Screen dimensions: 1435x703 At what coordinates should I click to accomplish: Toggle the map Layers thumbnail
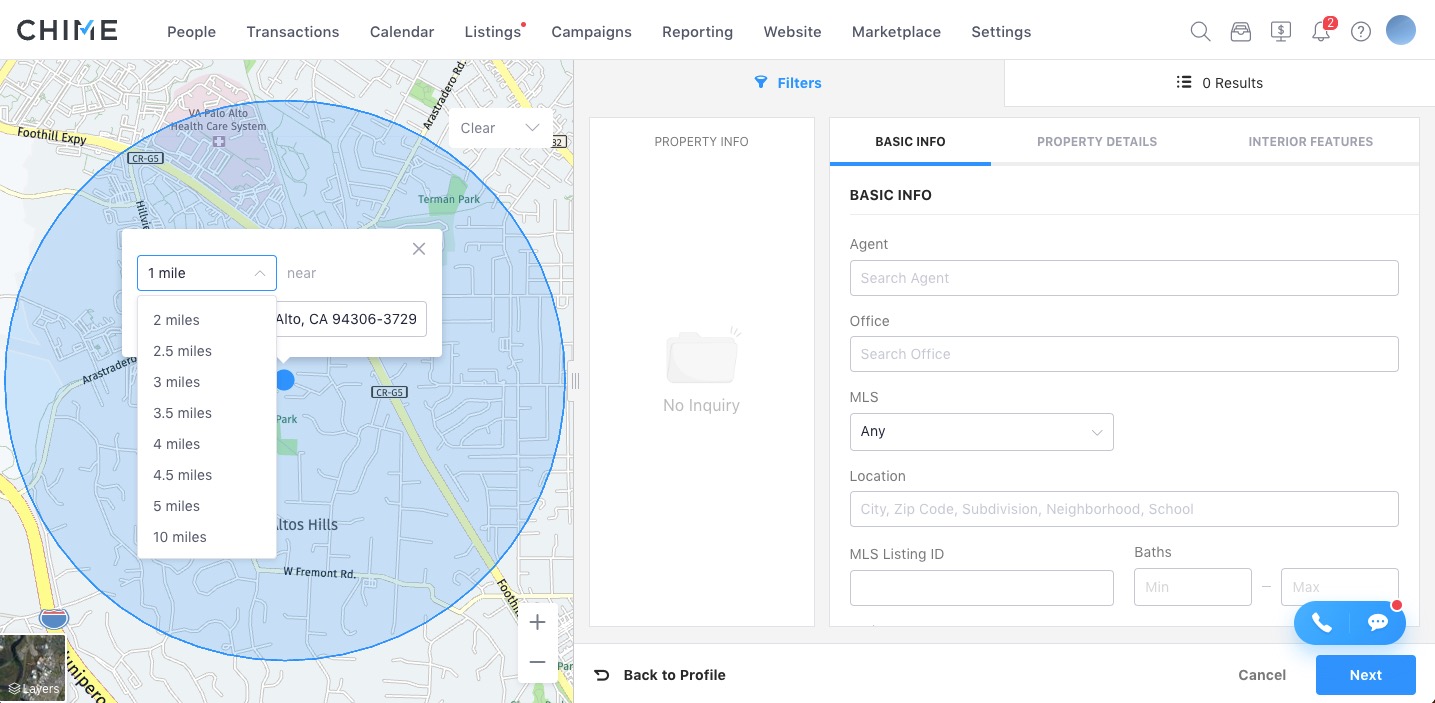point(33,667)
